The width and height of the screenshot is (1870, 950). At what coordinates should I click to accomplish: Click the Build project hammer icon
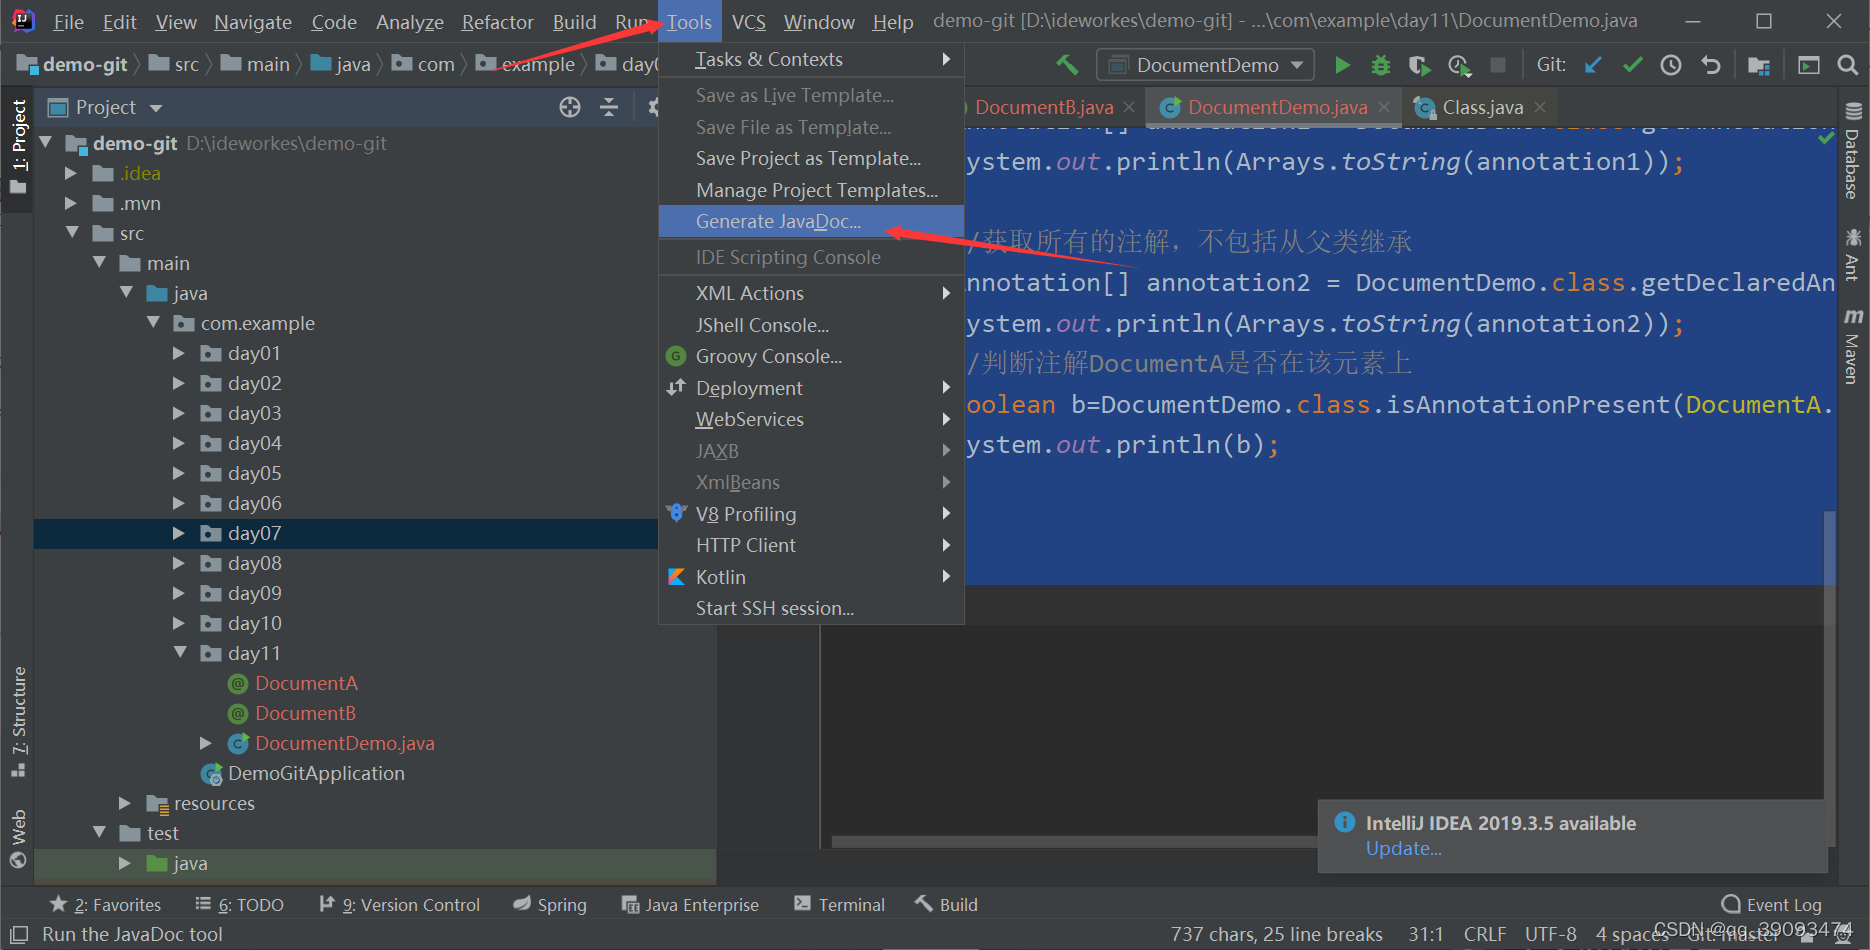[x=1067, y=65]
